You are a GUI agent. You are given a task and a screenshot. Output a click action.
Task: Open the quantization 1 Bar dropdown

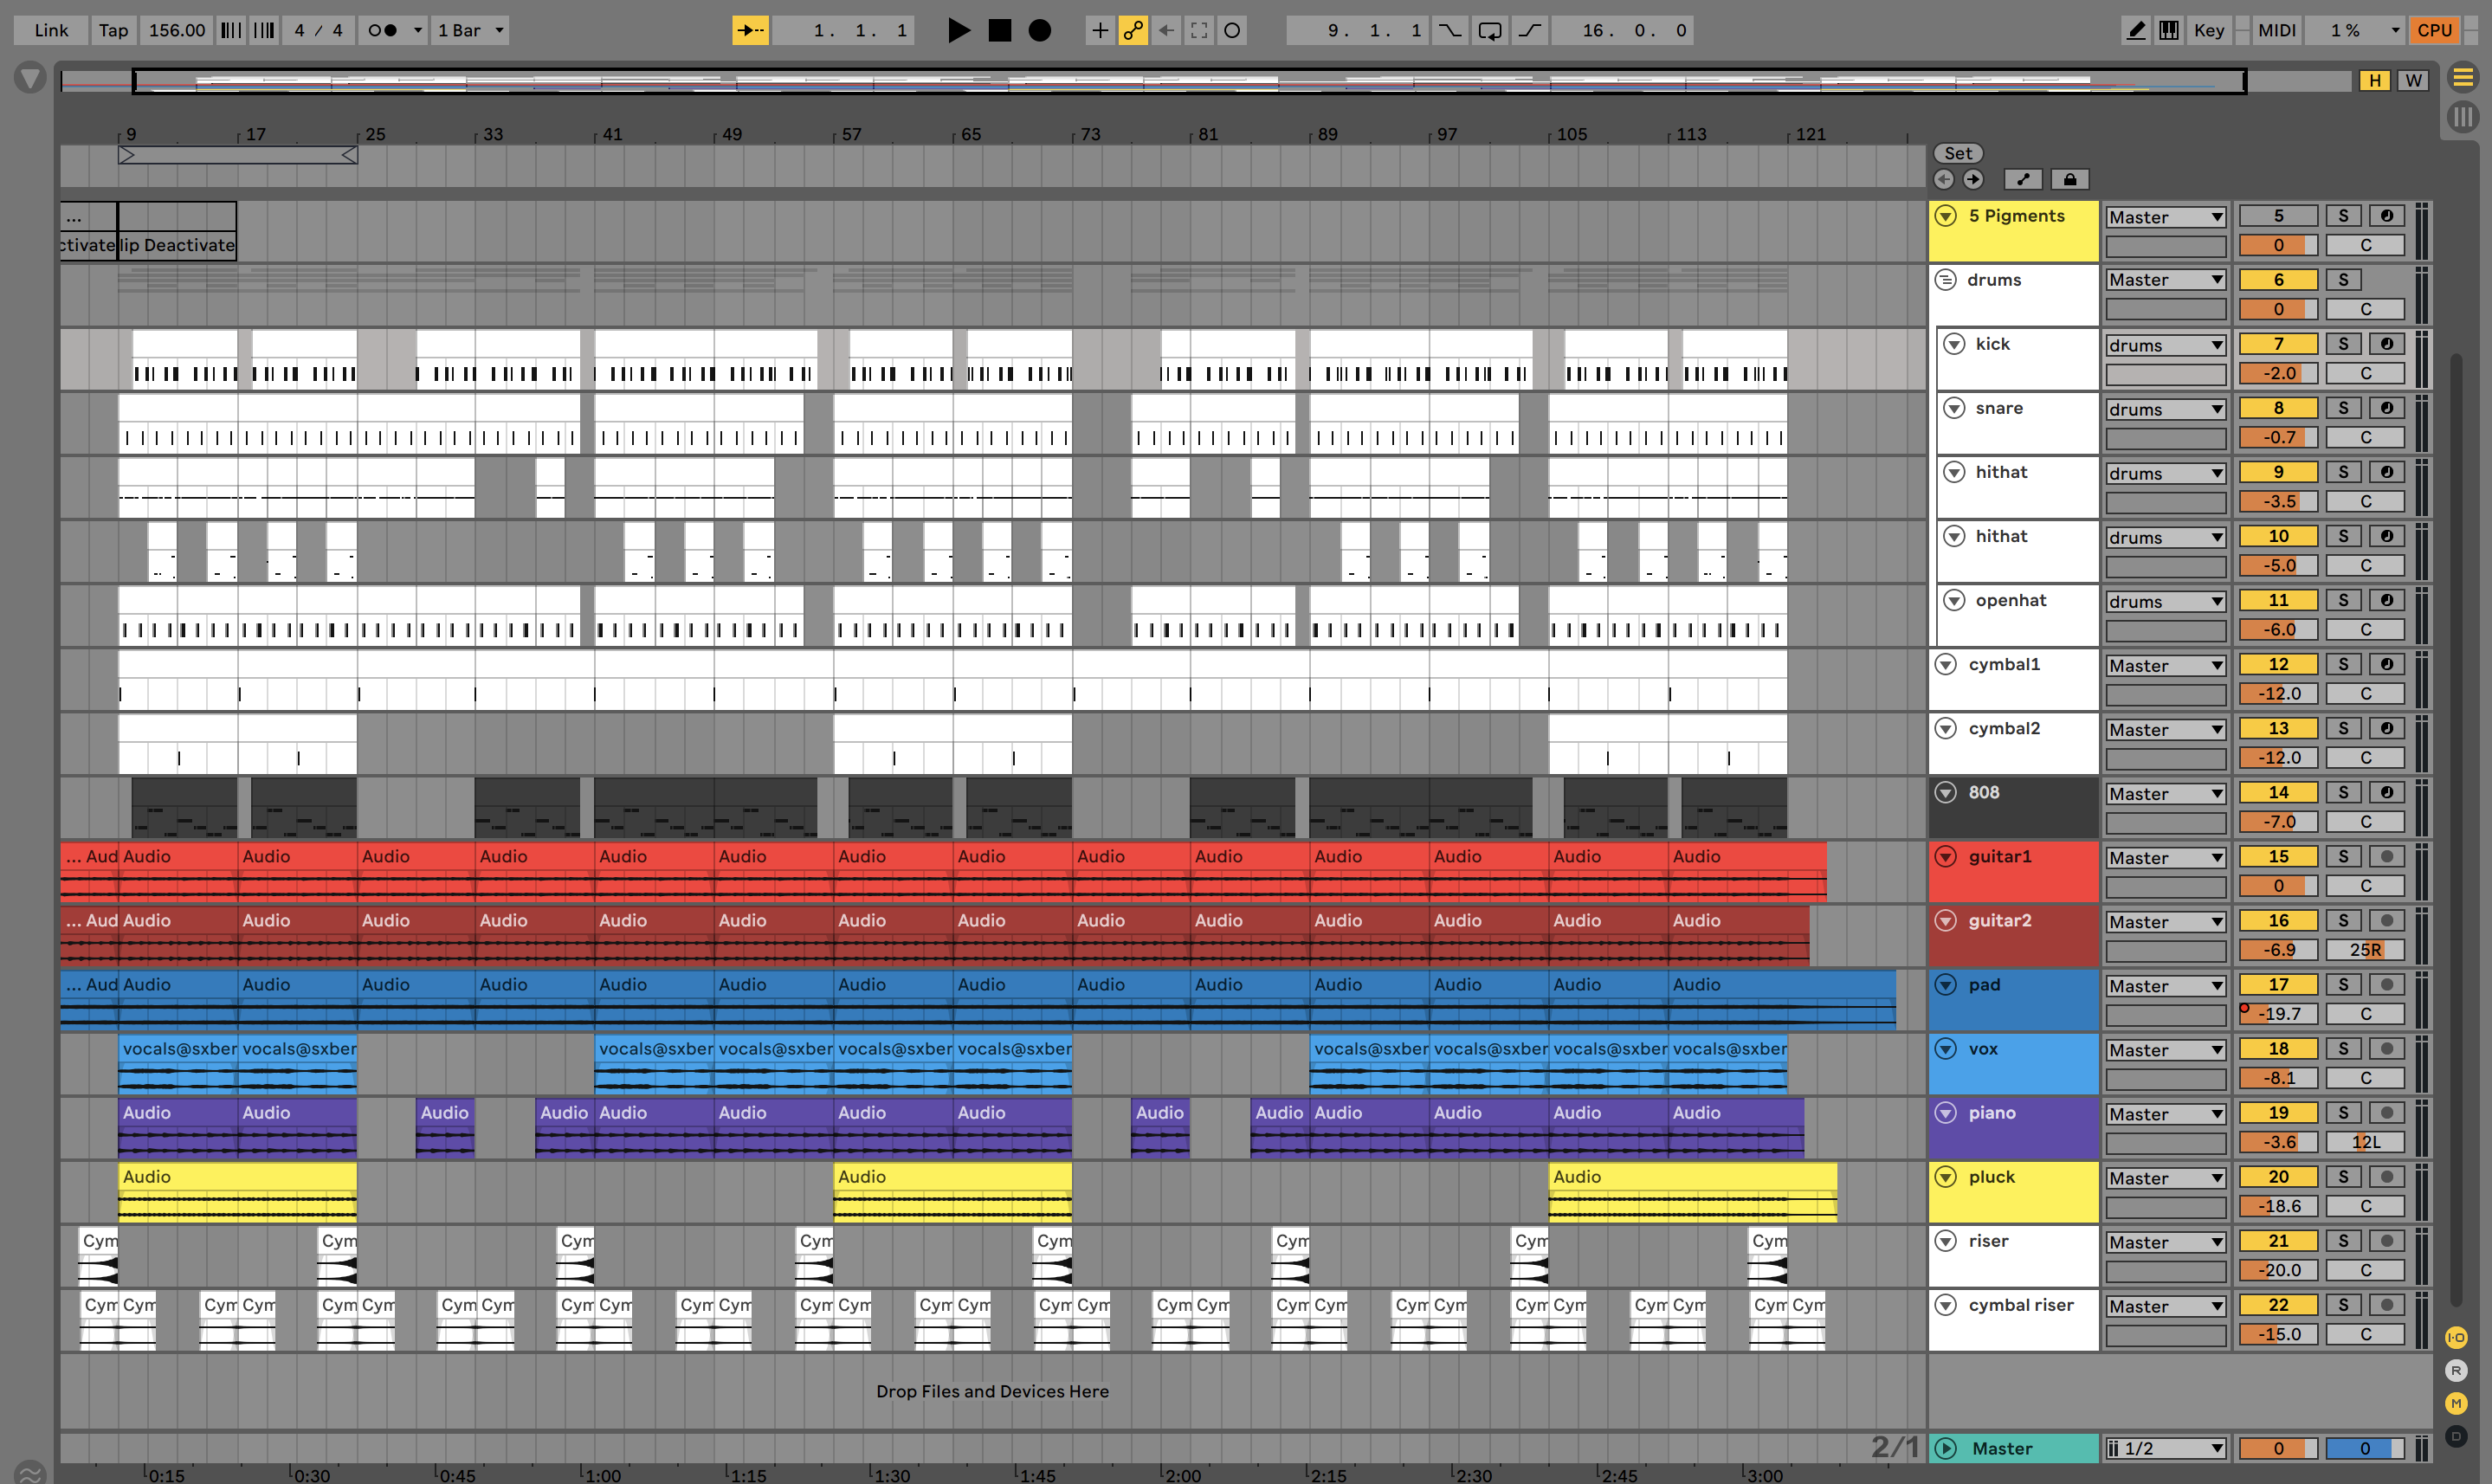[471, 30]
